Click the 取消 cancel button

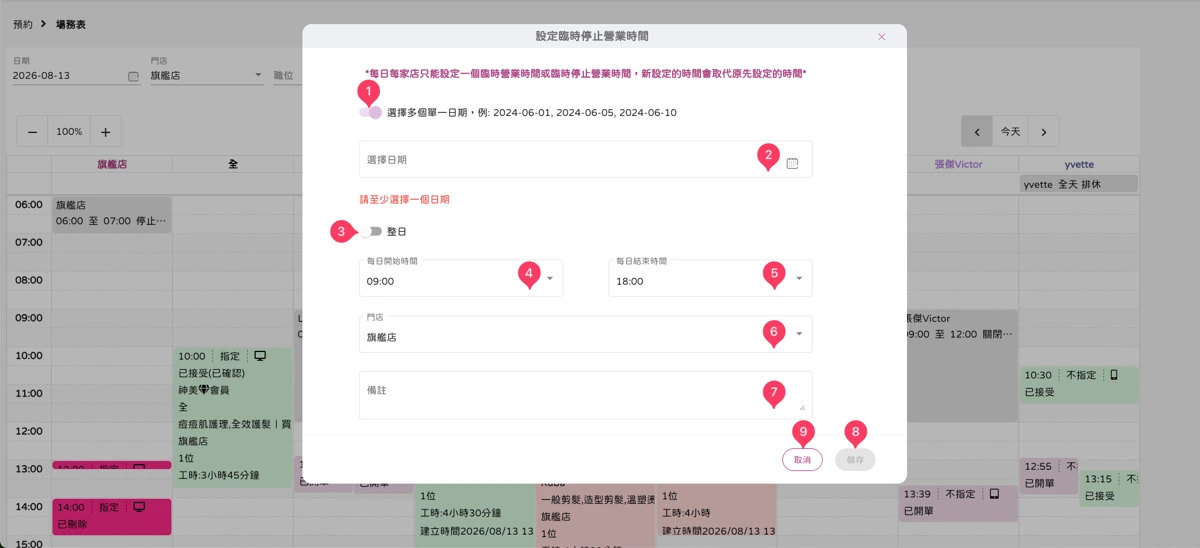(802, 460)
